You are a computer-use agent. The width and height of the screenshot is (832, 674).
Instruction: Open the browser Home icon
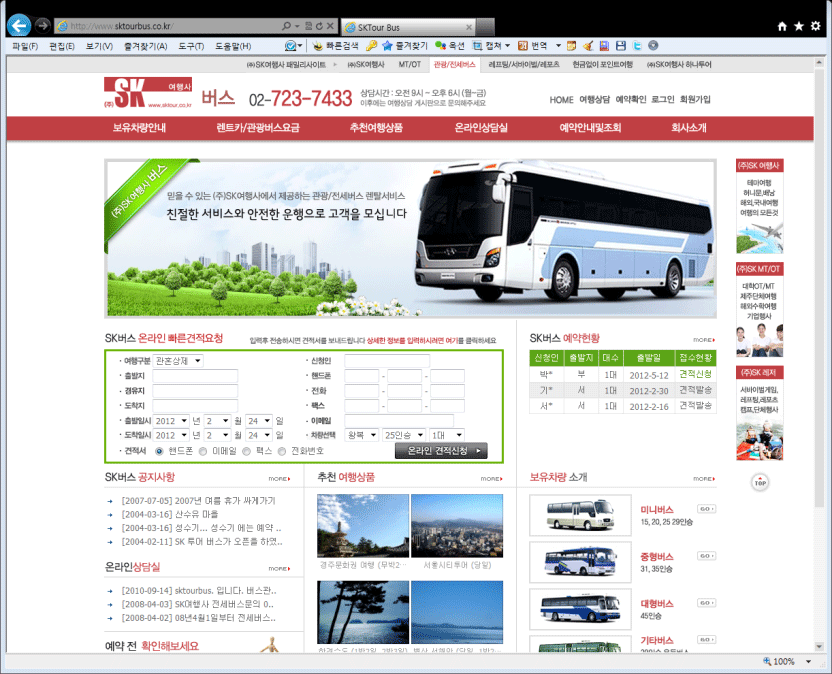(x=782, y=26)
